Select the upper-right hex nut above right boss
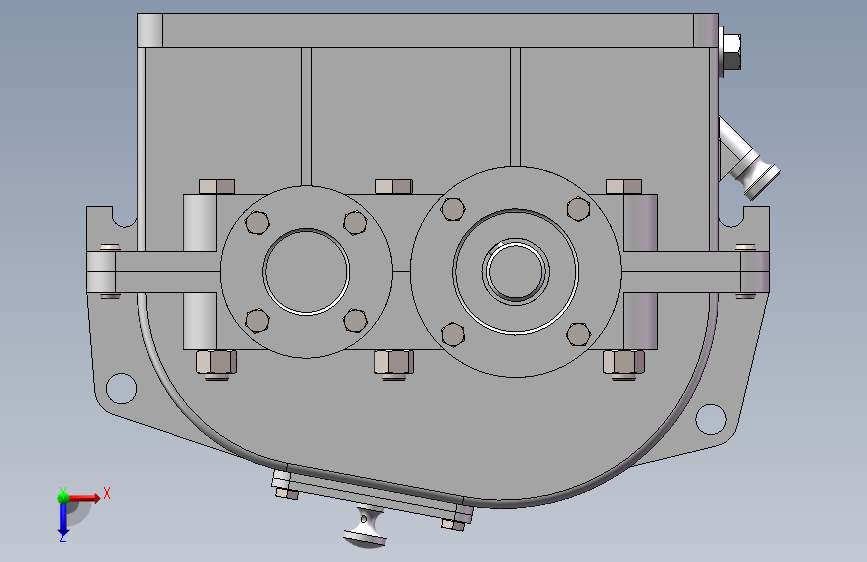 pos(624,186)
